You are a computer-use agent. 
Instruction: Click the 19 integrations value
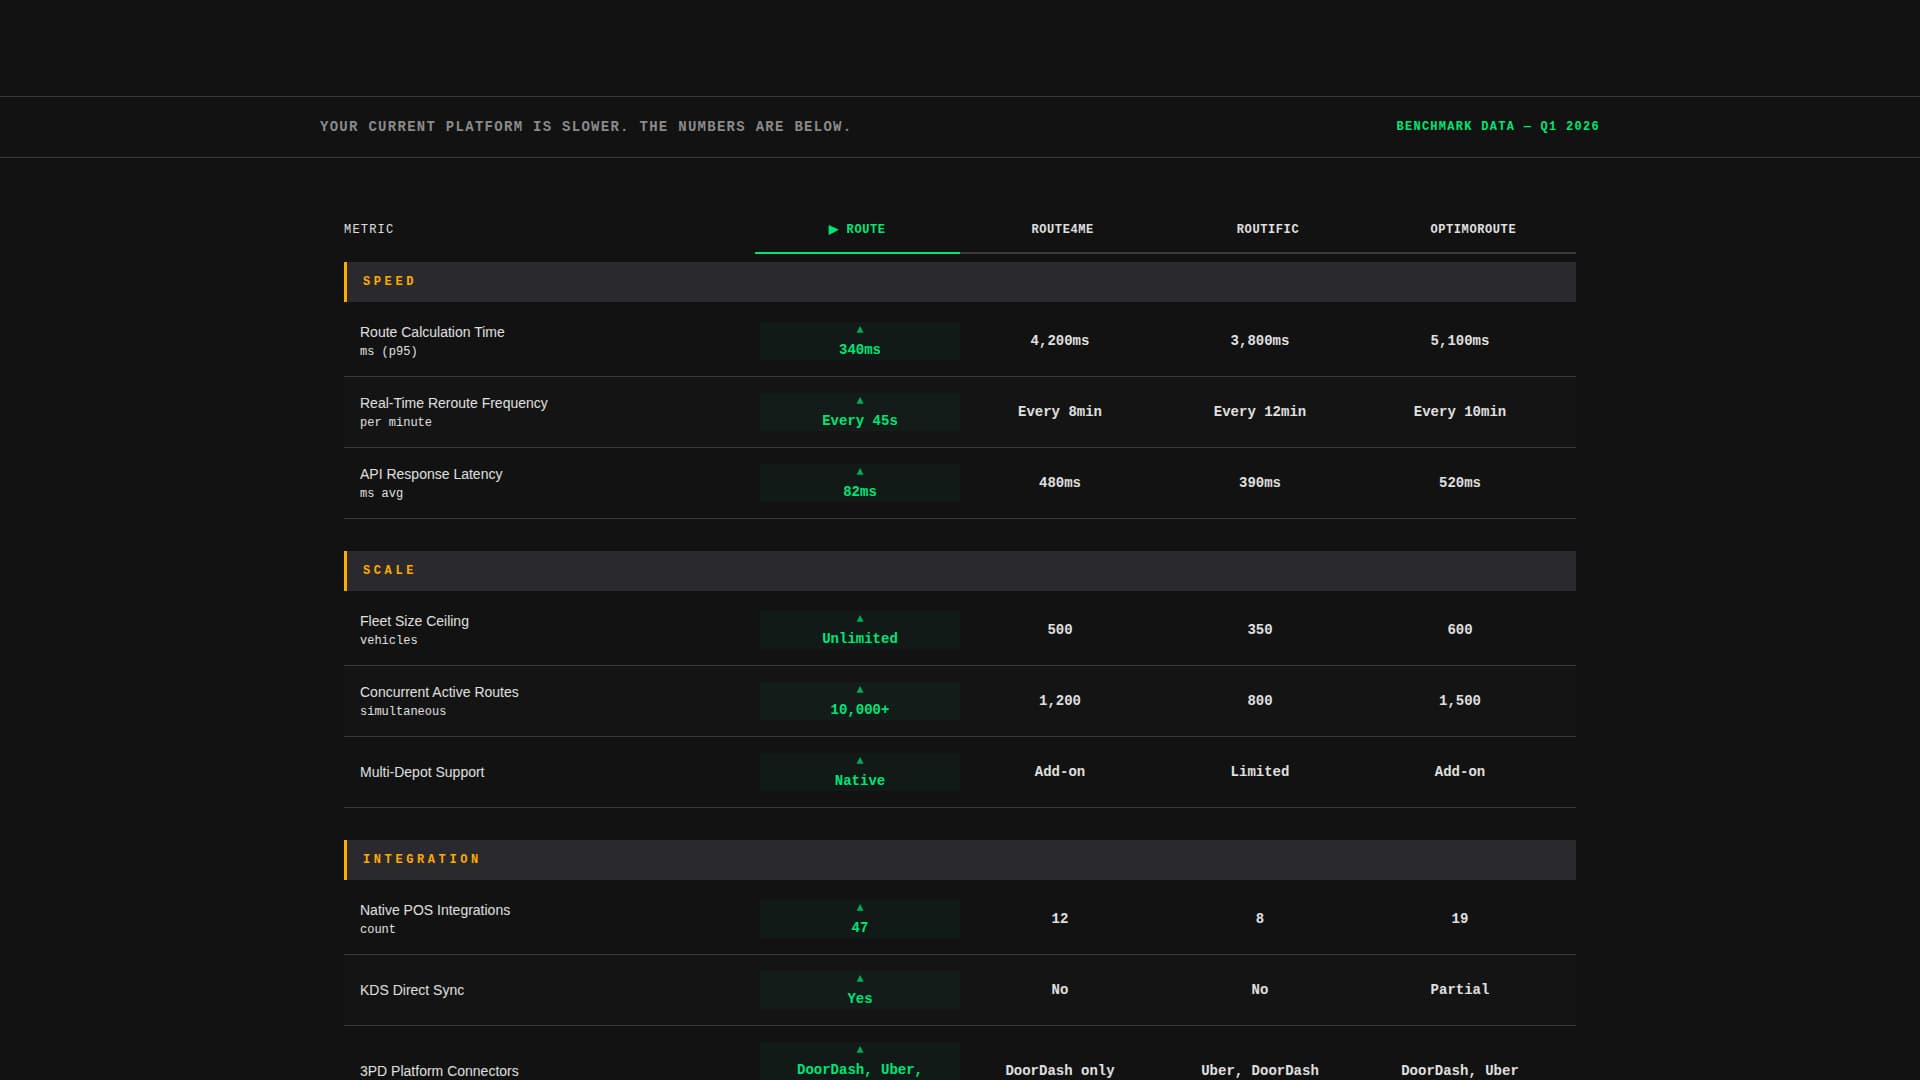(x=1460, y=919)
